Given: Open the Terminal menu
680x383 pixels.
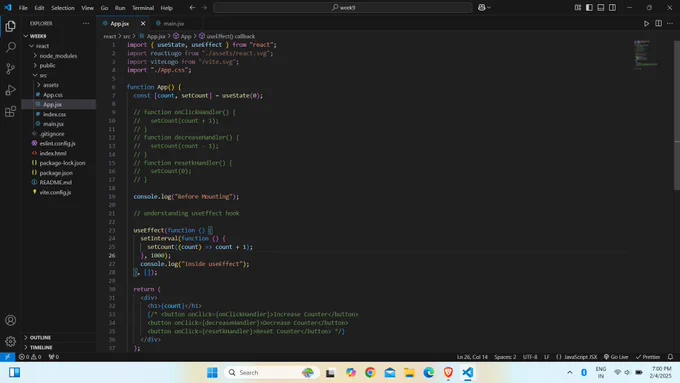Looking at the screenshot, I should tap(143, 8).
